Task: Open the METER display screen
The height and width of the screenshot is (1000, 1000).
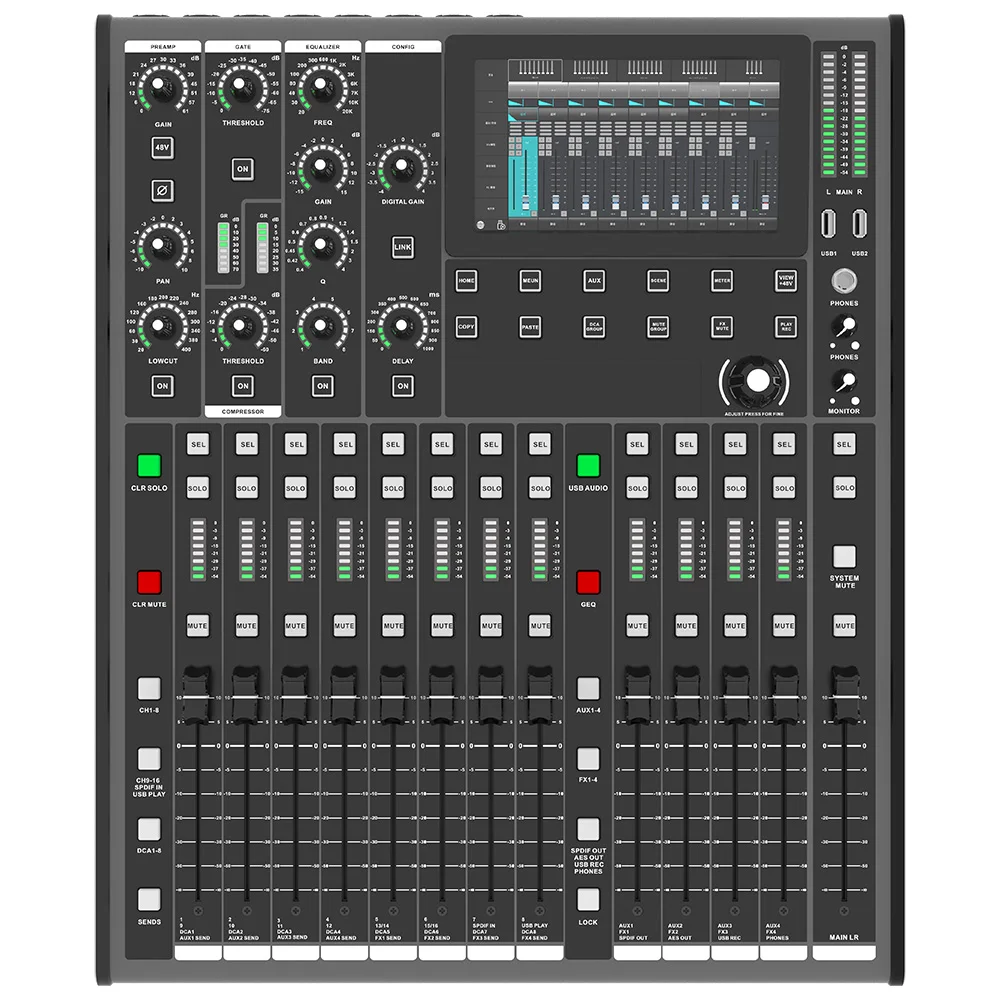Action: pos(722,281)
